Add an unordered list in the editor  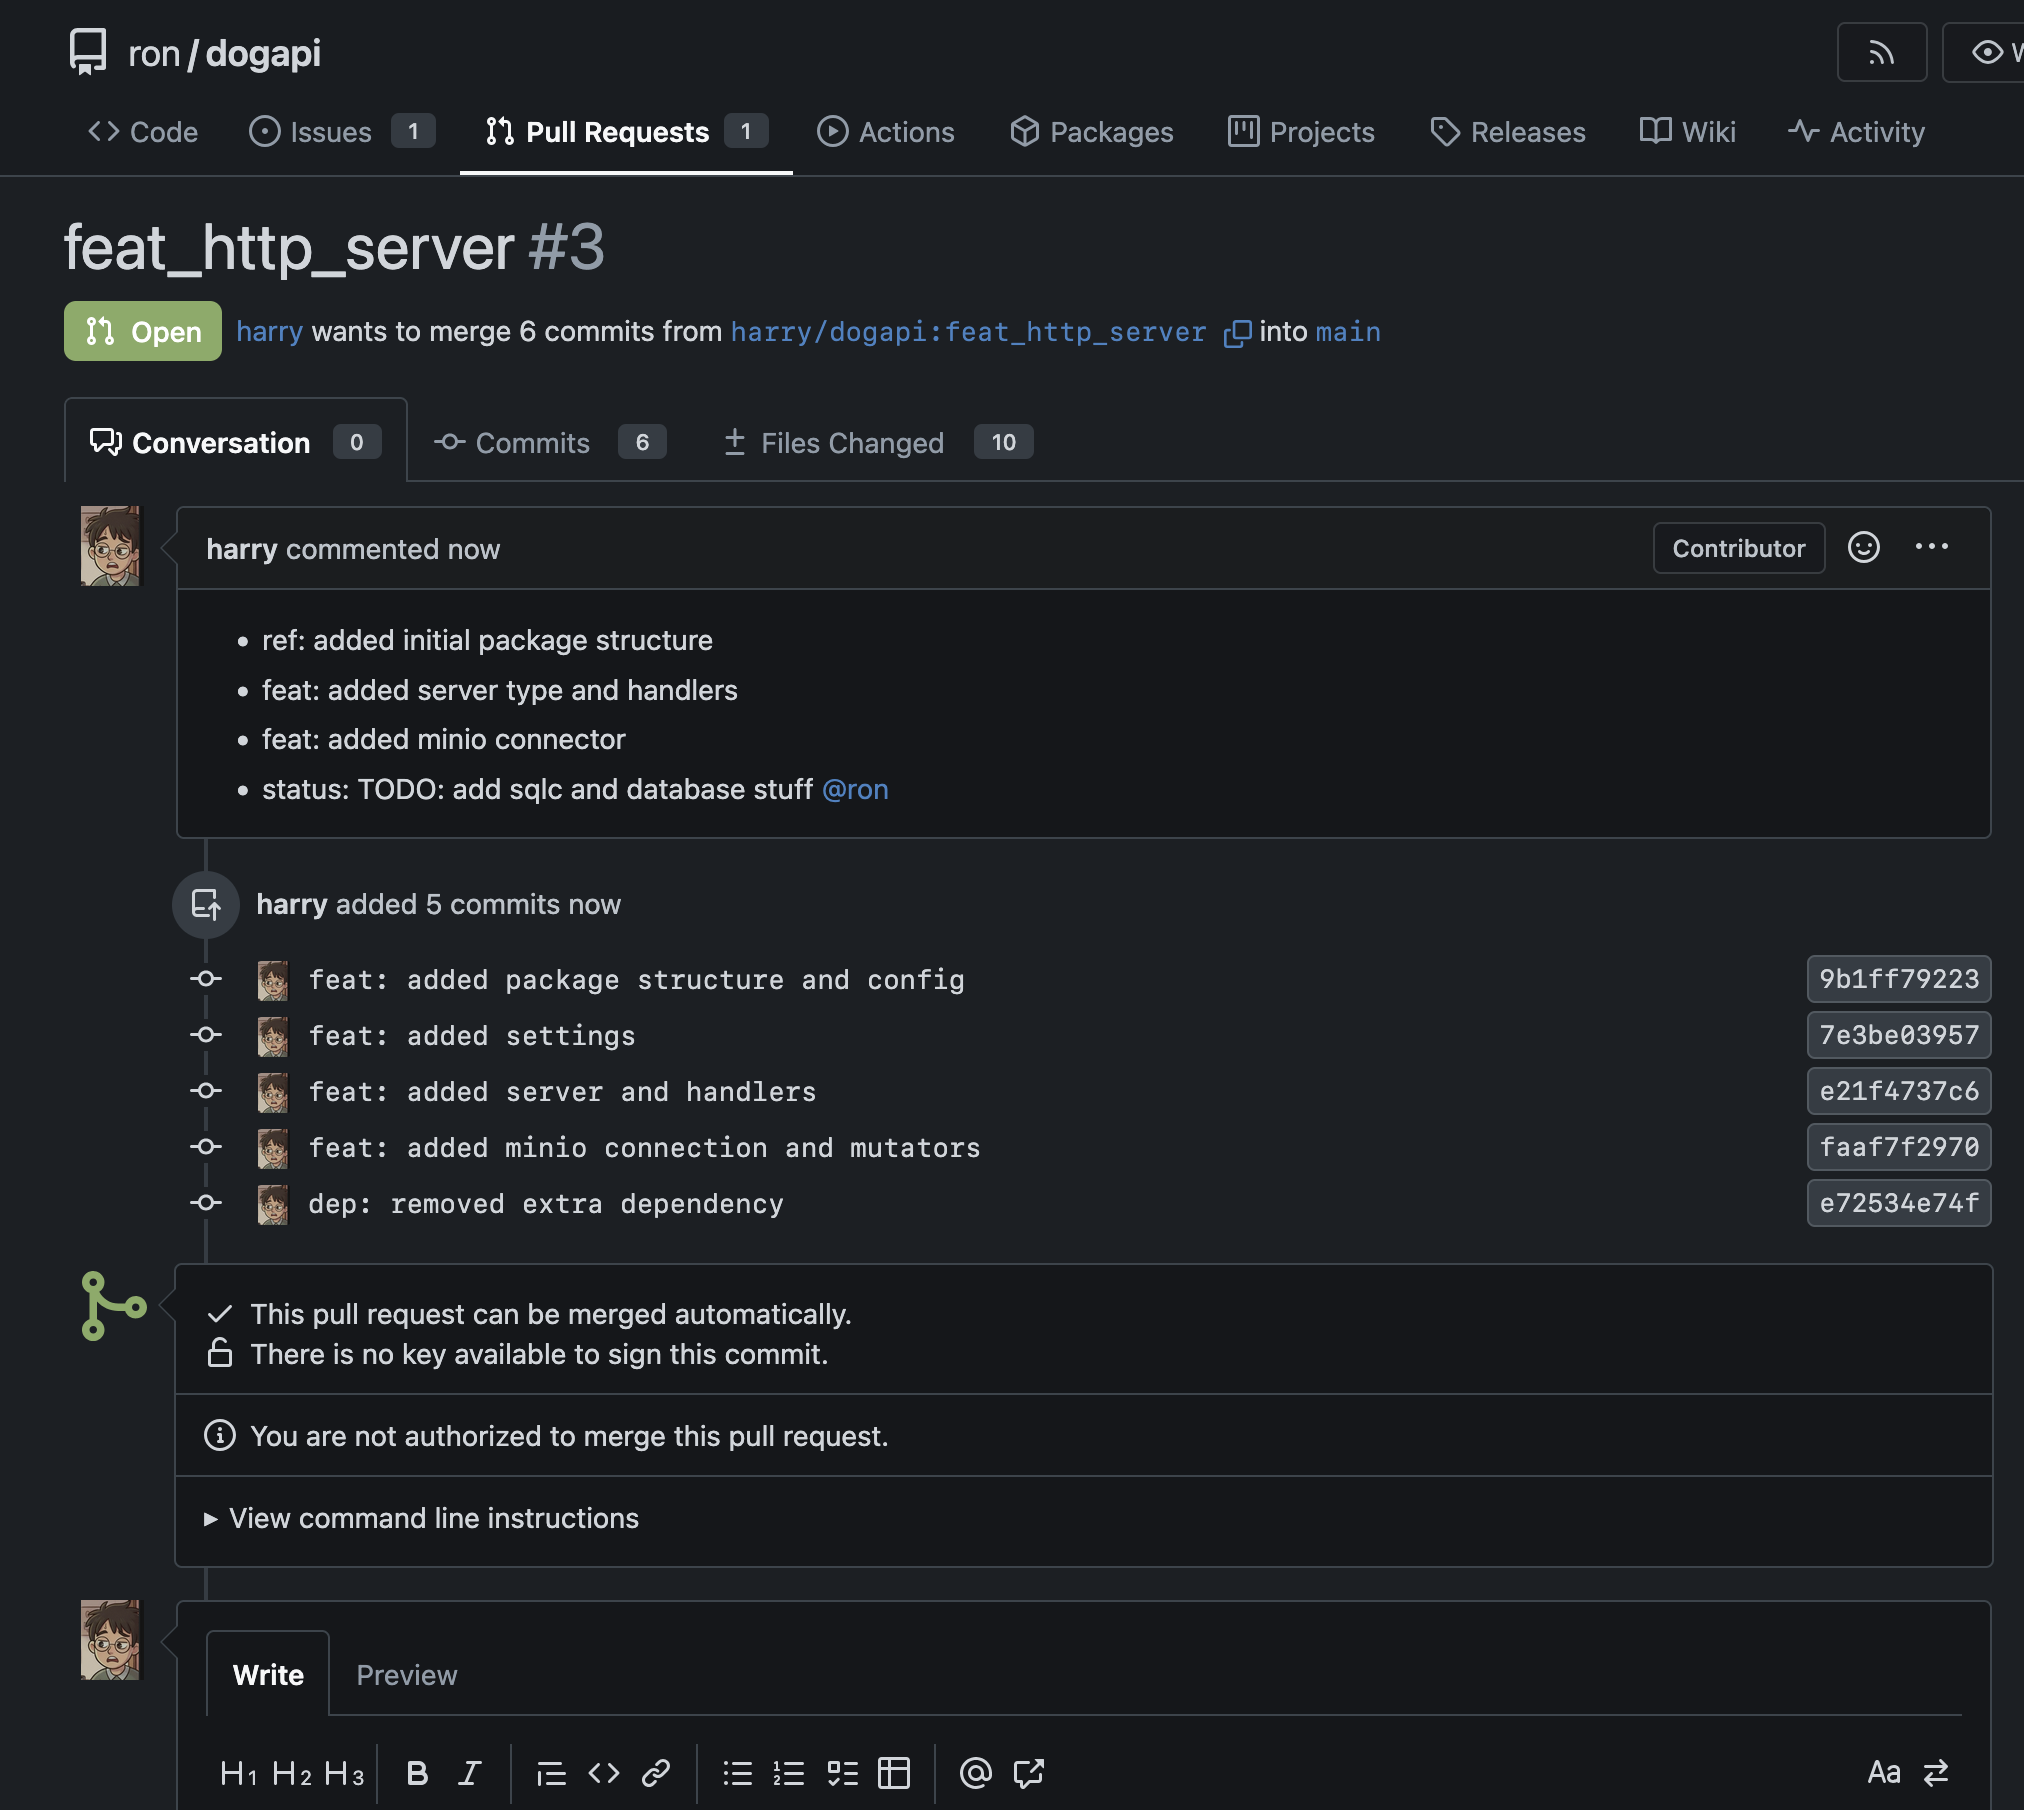pos(738,1773)
